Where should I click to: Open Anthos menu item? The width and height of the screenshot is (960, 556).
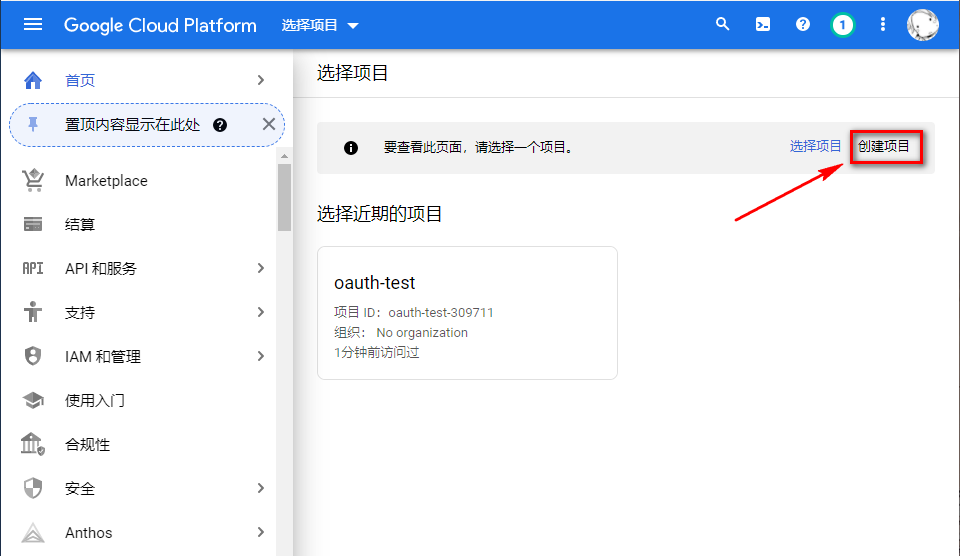coord(89,533)
